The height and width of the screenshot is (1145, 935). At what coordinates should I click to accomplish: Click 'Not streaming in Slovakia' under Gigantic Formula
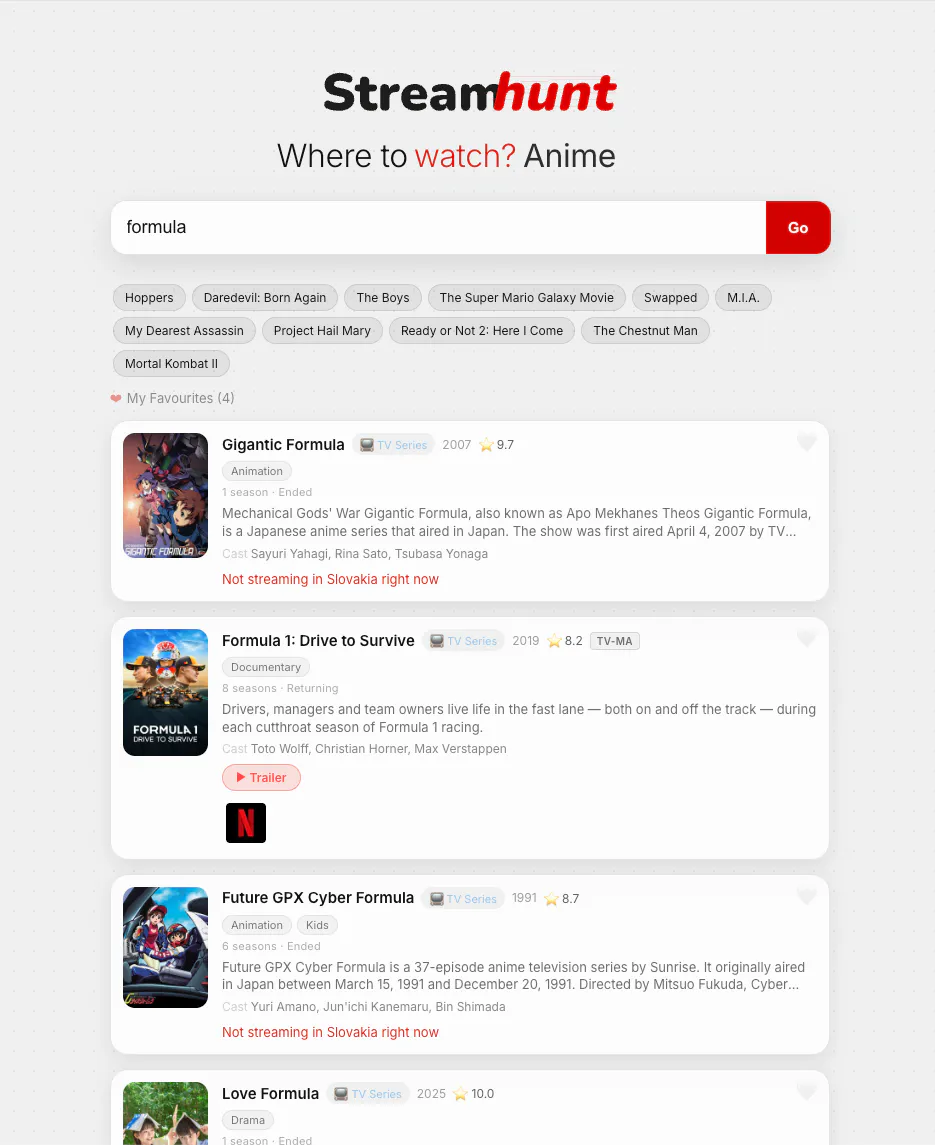coord(330,579)
